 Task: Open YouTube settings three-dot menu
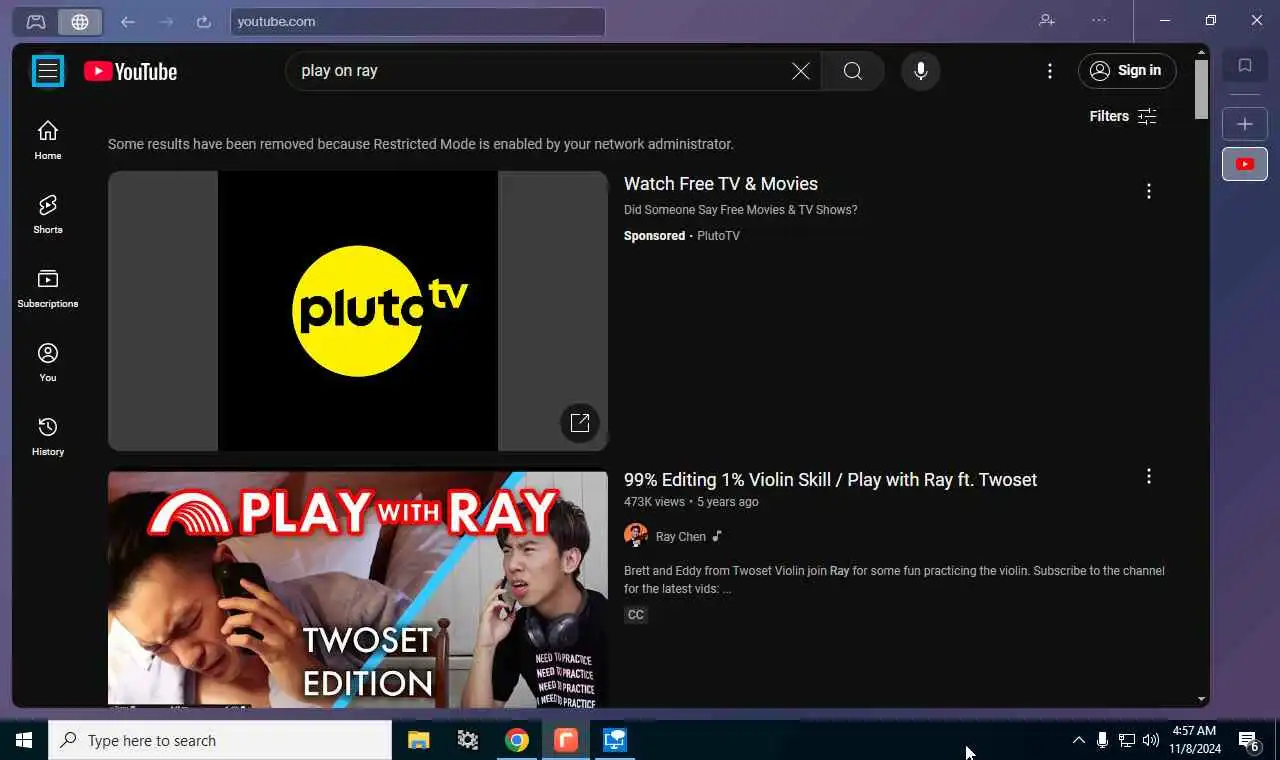click(x=1050, y=71)
